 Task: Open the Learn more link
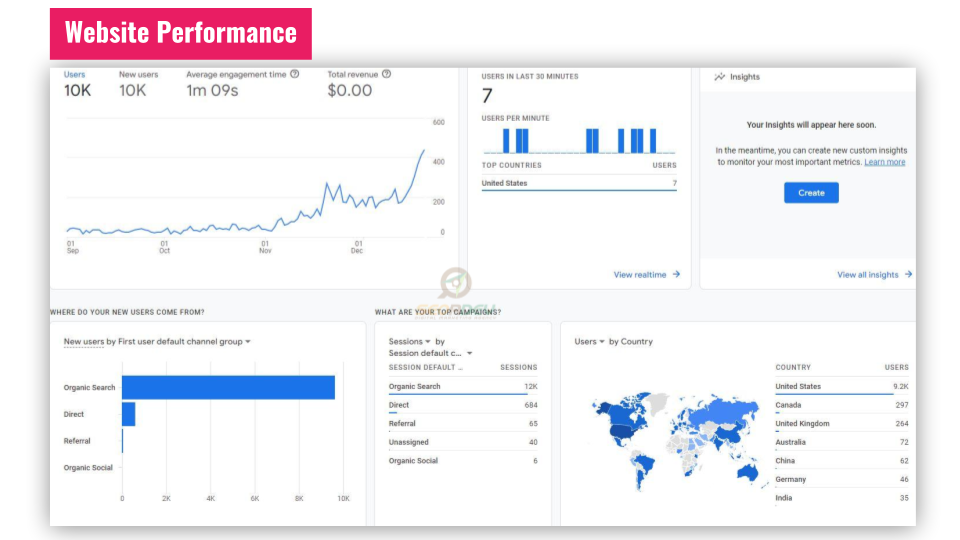[x=885, y=162]
